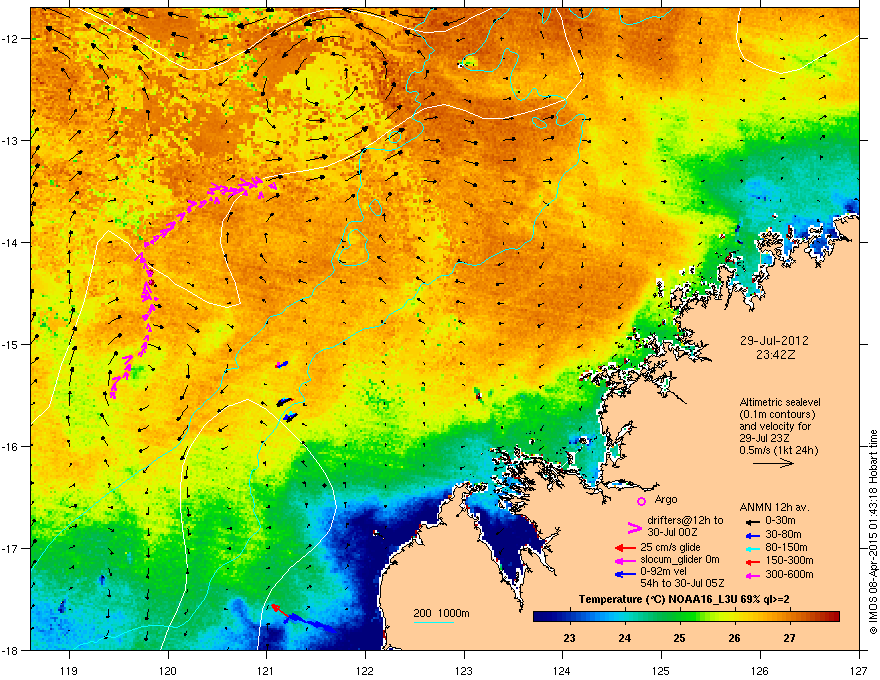This screenshot has width=880, height=680.
Task: Click the -14 latitude axis label
Action: (10, 242)
